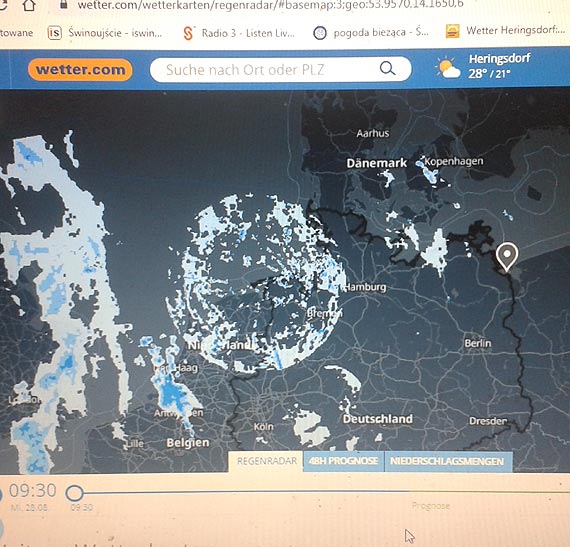The width and height of the screenshot is (570, 547).
Task: Click the timeline slider handle at 09:30
Action: pos(75,493)
